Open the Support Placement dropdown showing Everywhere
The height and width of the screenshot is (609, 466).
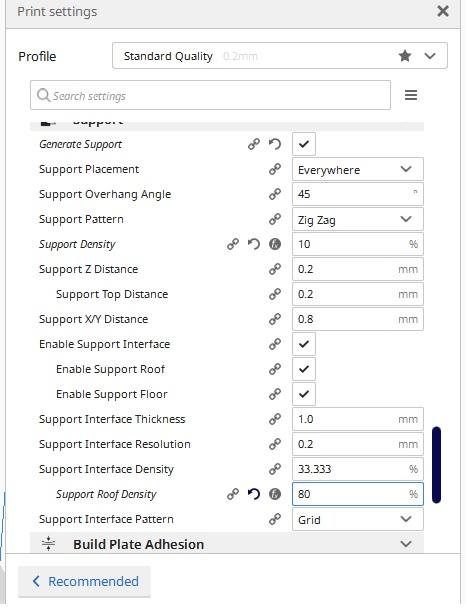(x=358, y=169)
